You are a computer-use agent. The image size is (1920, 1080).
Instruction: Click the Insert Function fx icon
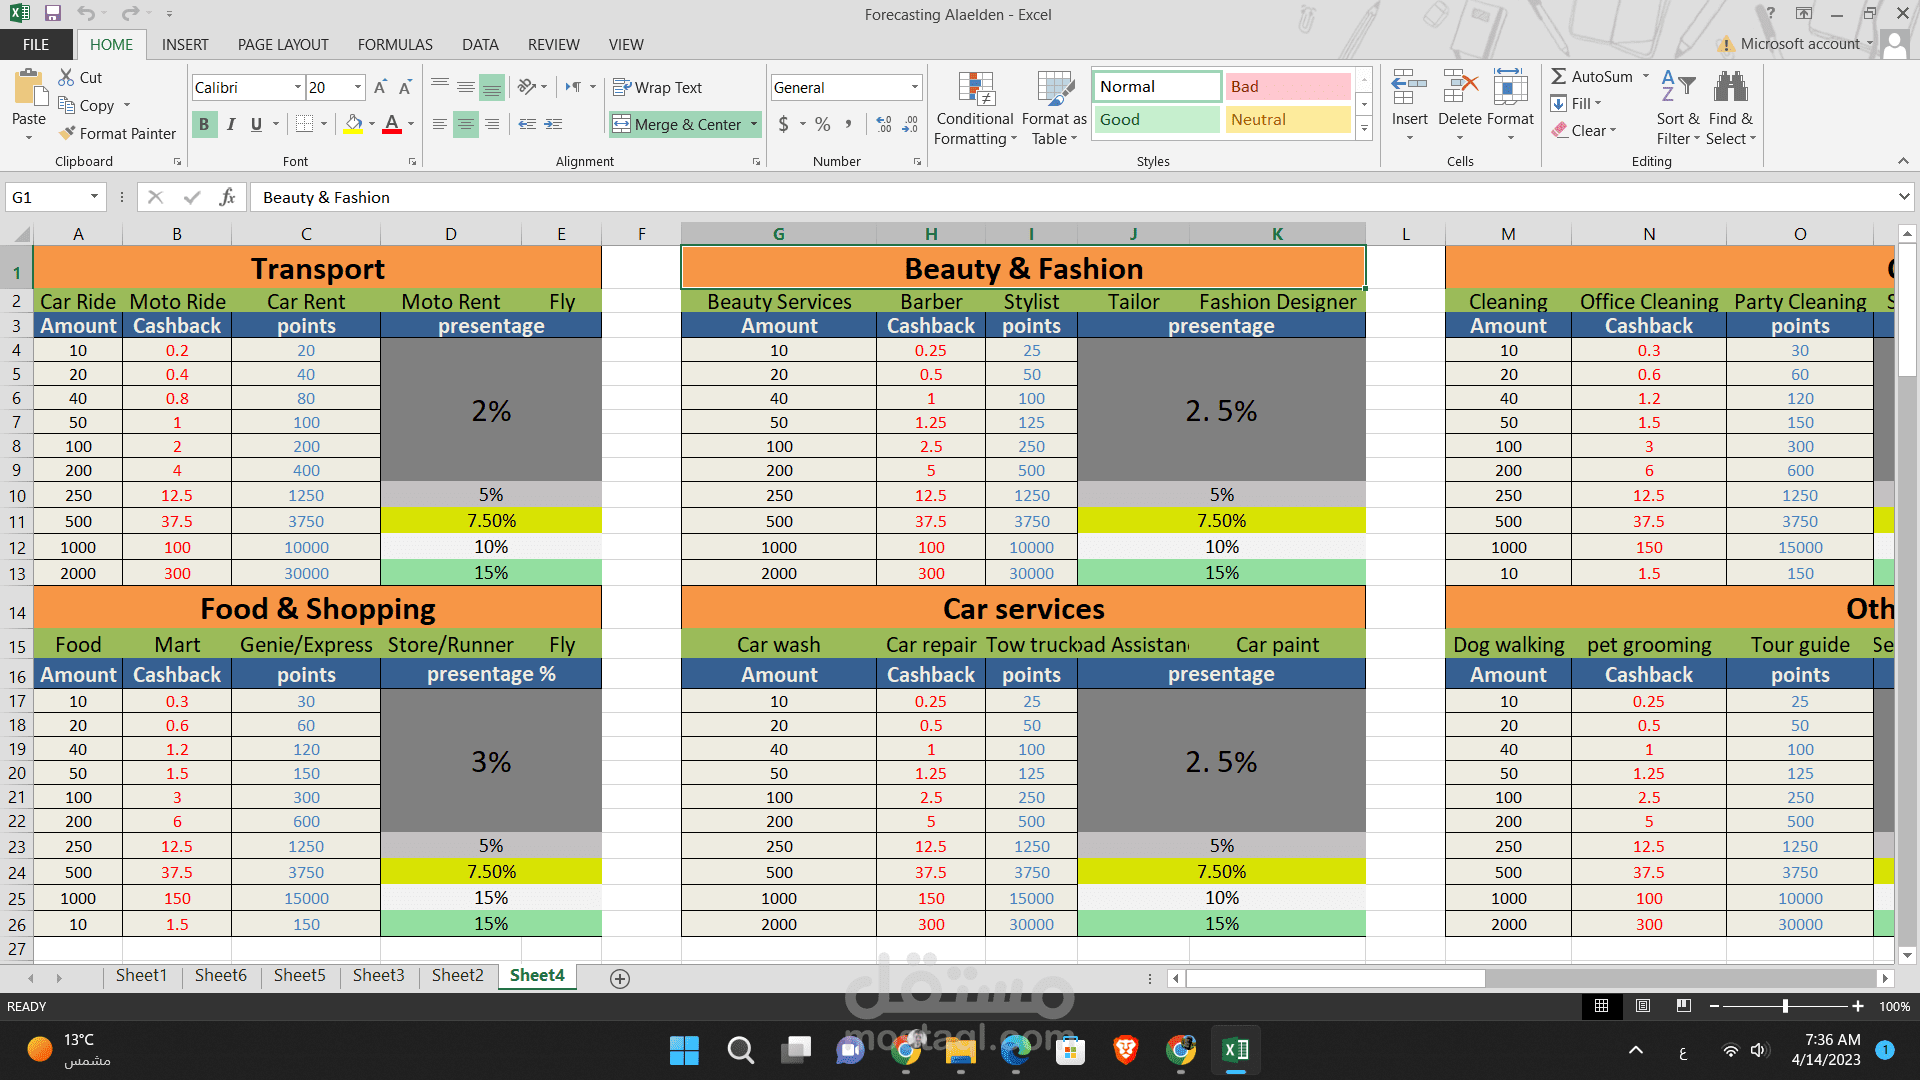(x=227, y=197)
